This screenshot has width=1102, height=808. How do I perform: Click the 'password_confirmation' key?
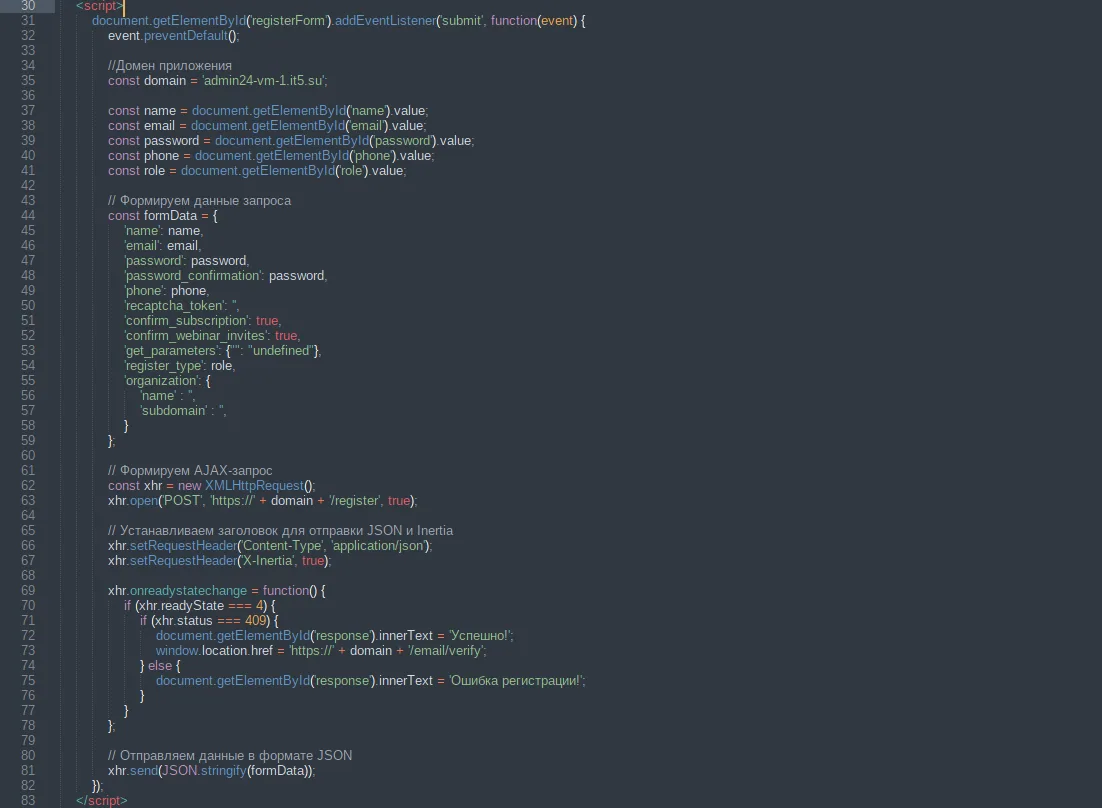193,276
